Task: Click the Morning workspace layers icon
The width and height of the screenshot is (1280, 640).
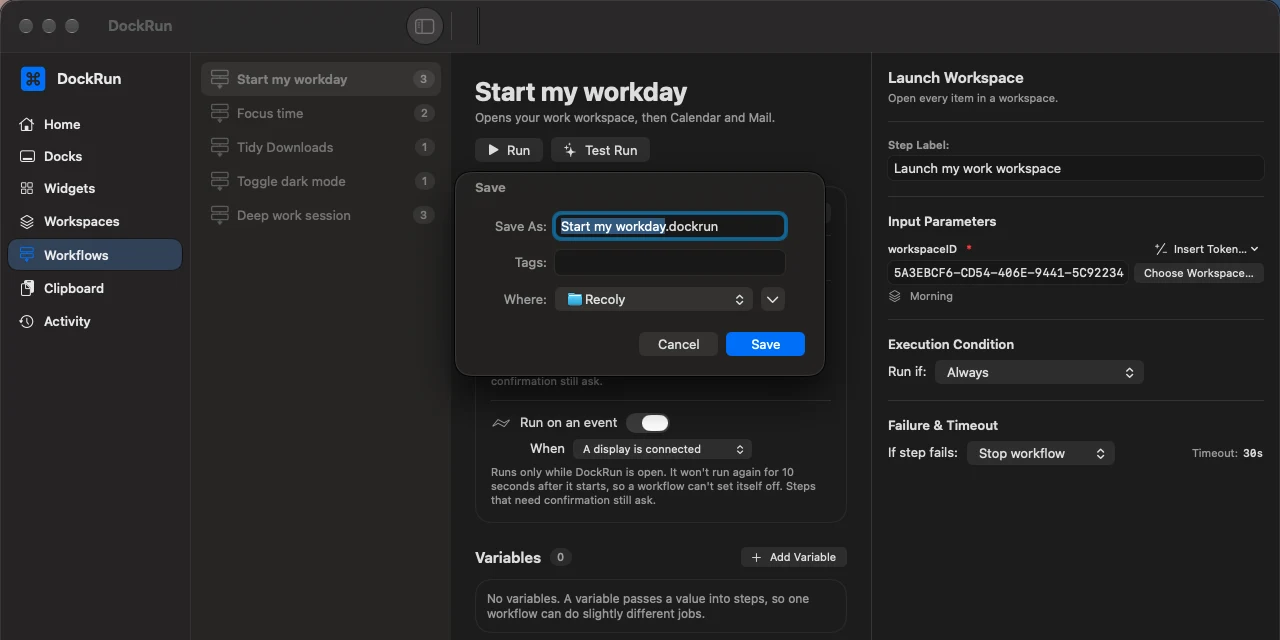Action: click(x=895, y=296)
